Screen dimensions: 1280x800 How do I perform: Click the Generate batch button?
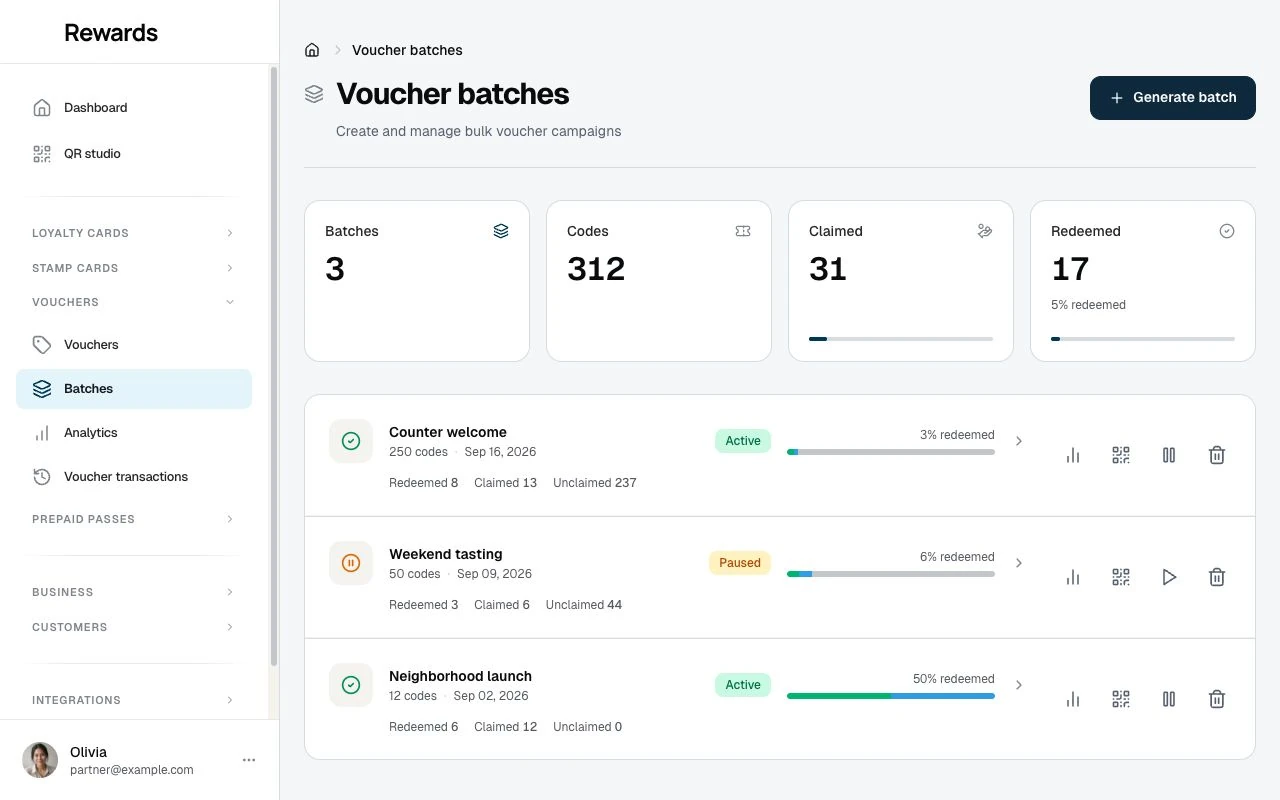click(x=1172, y=98)
